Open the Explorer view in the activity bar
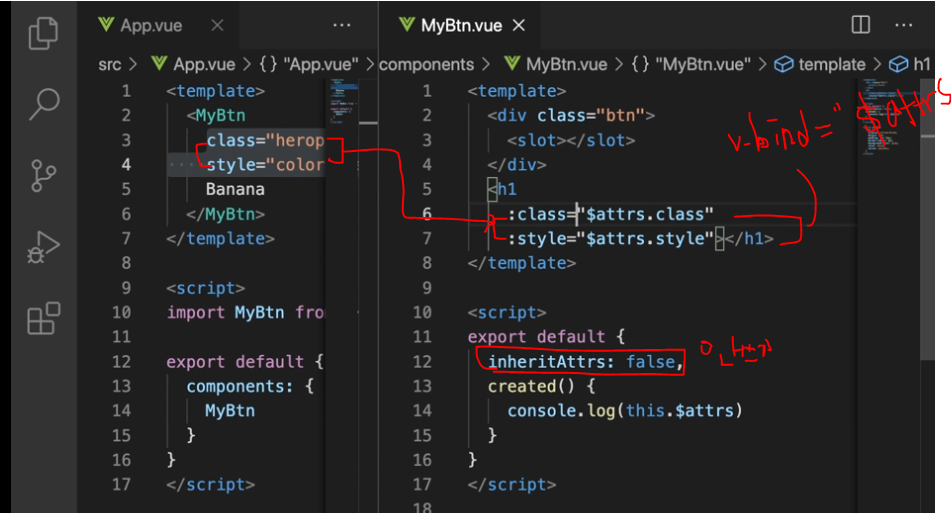The height and width of the screenshot is (513, 951). pyautogui.click(x=44, y=33)
